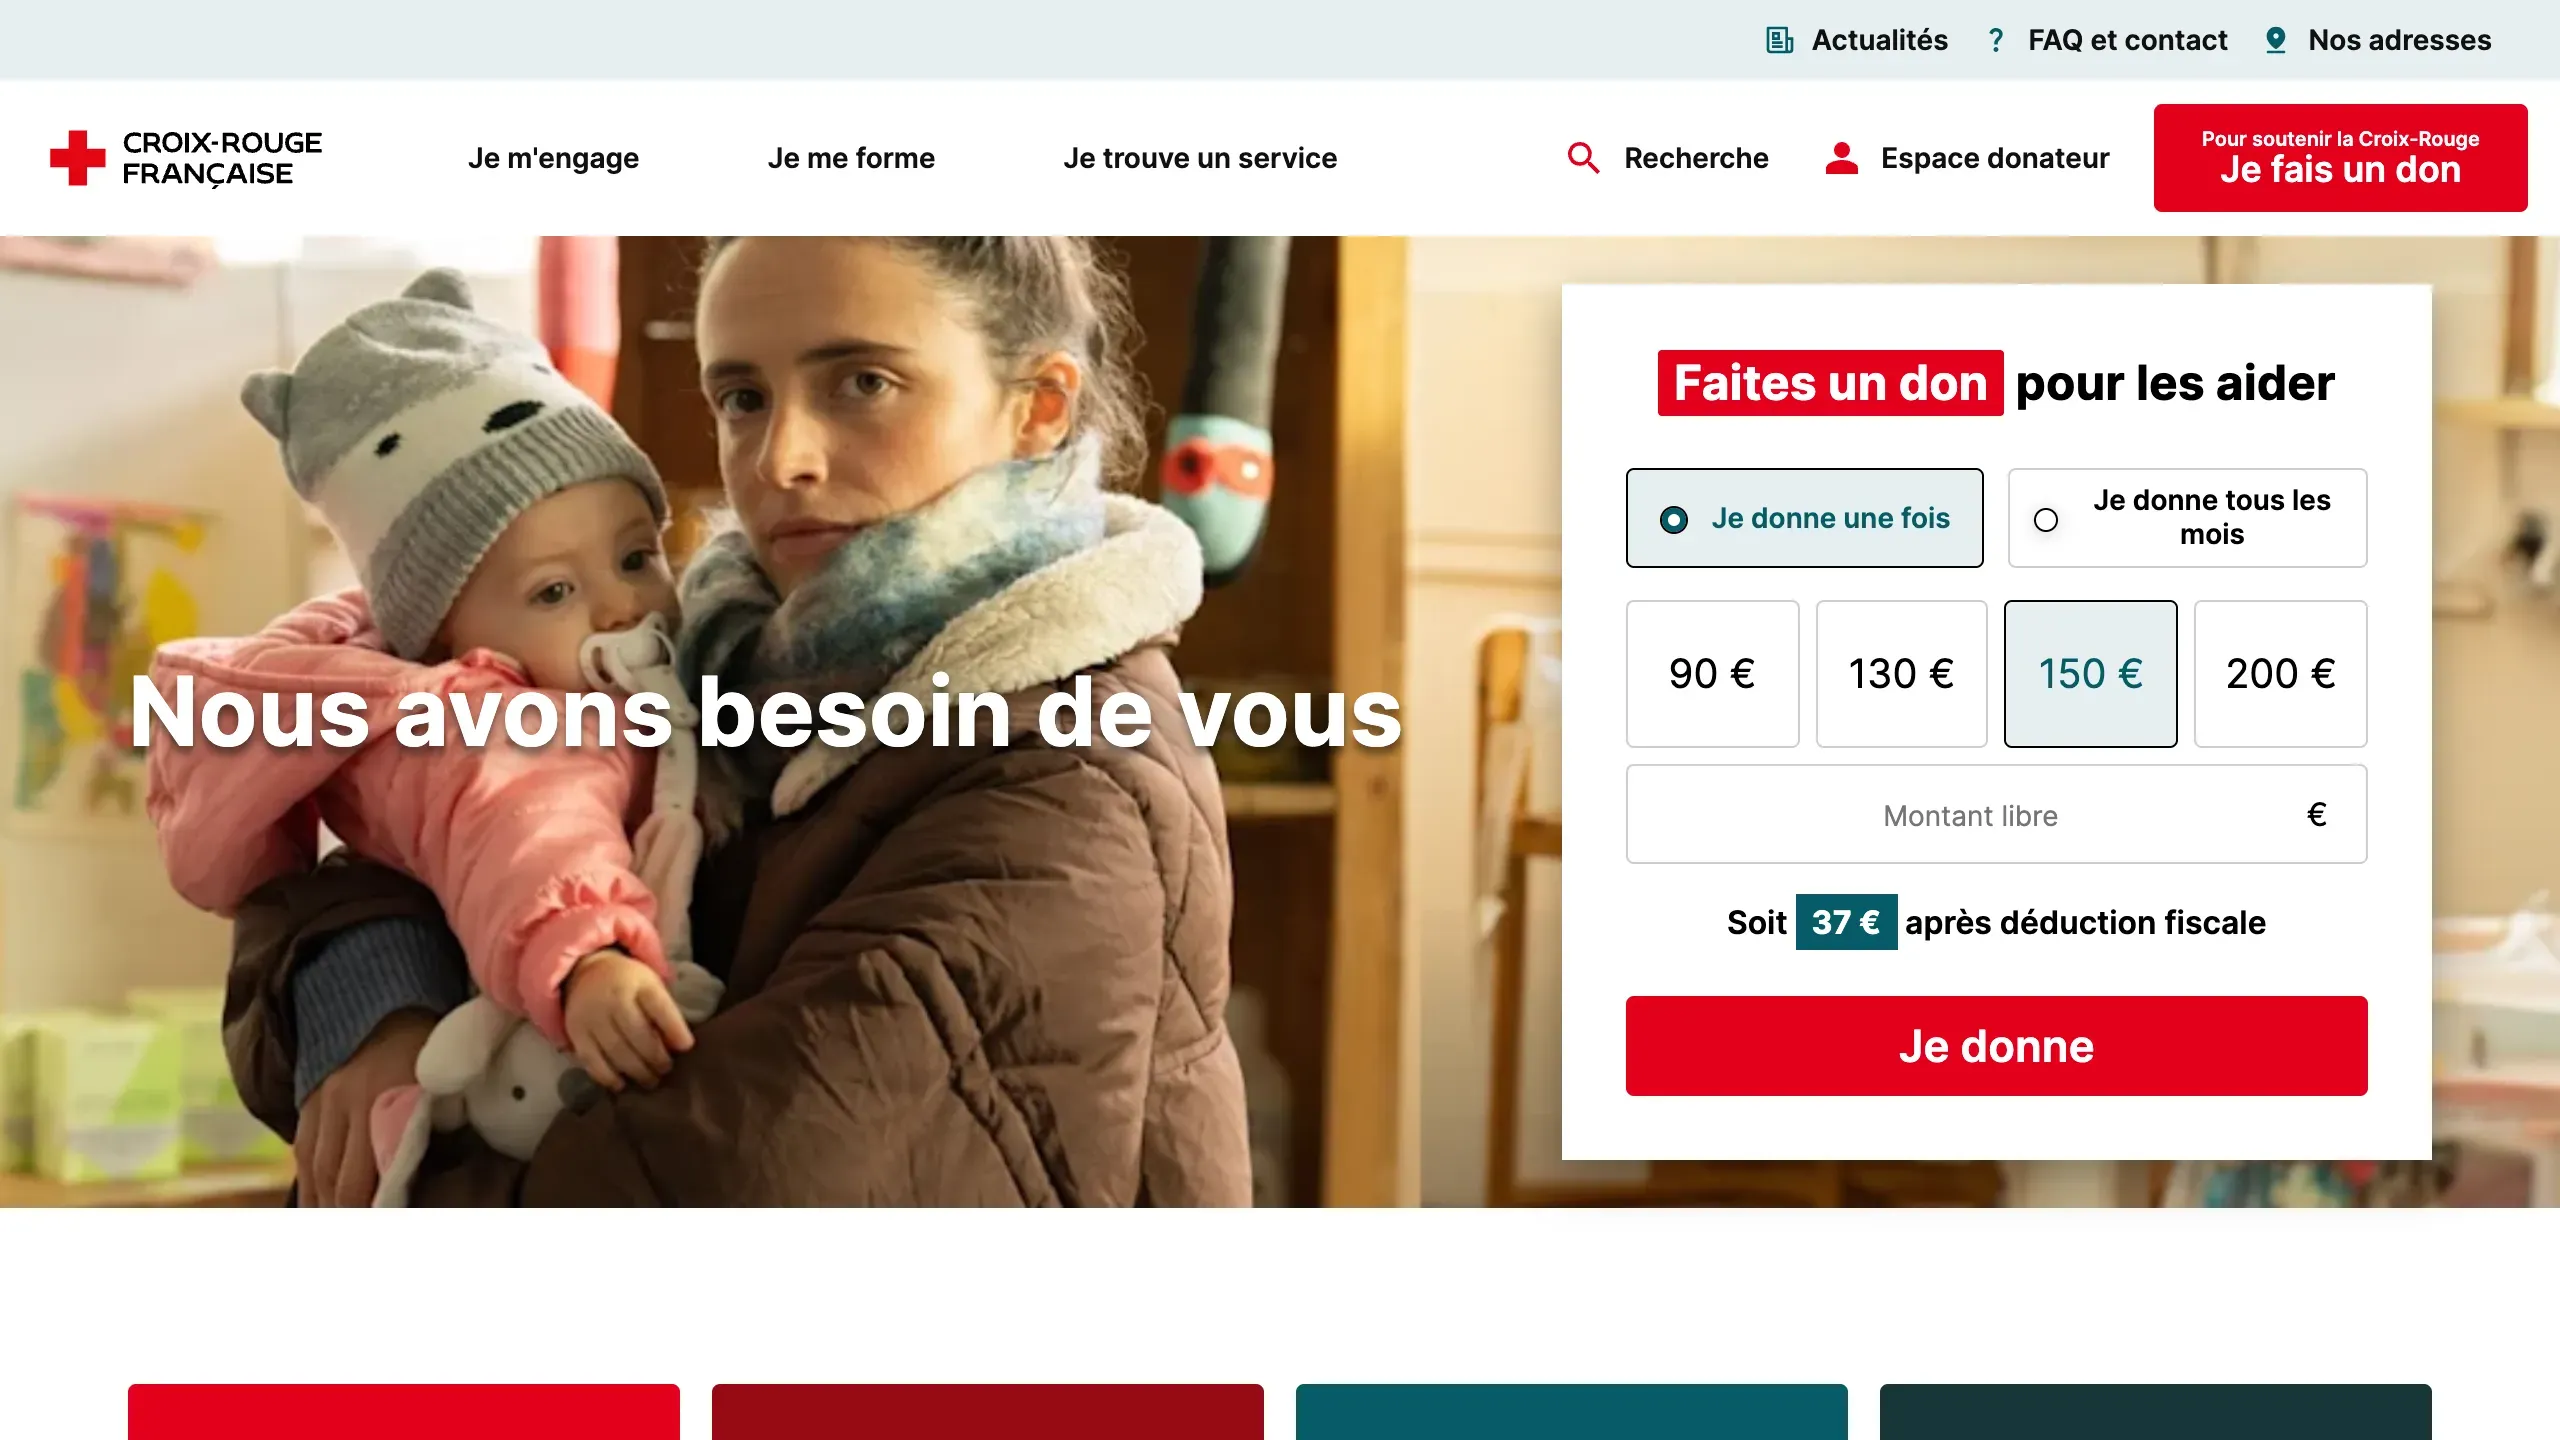The width and height of the screenshot is (2560, 1440).
Task: Choose the 130 € donation amount
Action: coord(1901,674)
